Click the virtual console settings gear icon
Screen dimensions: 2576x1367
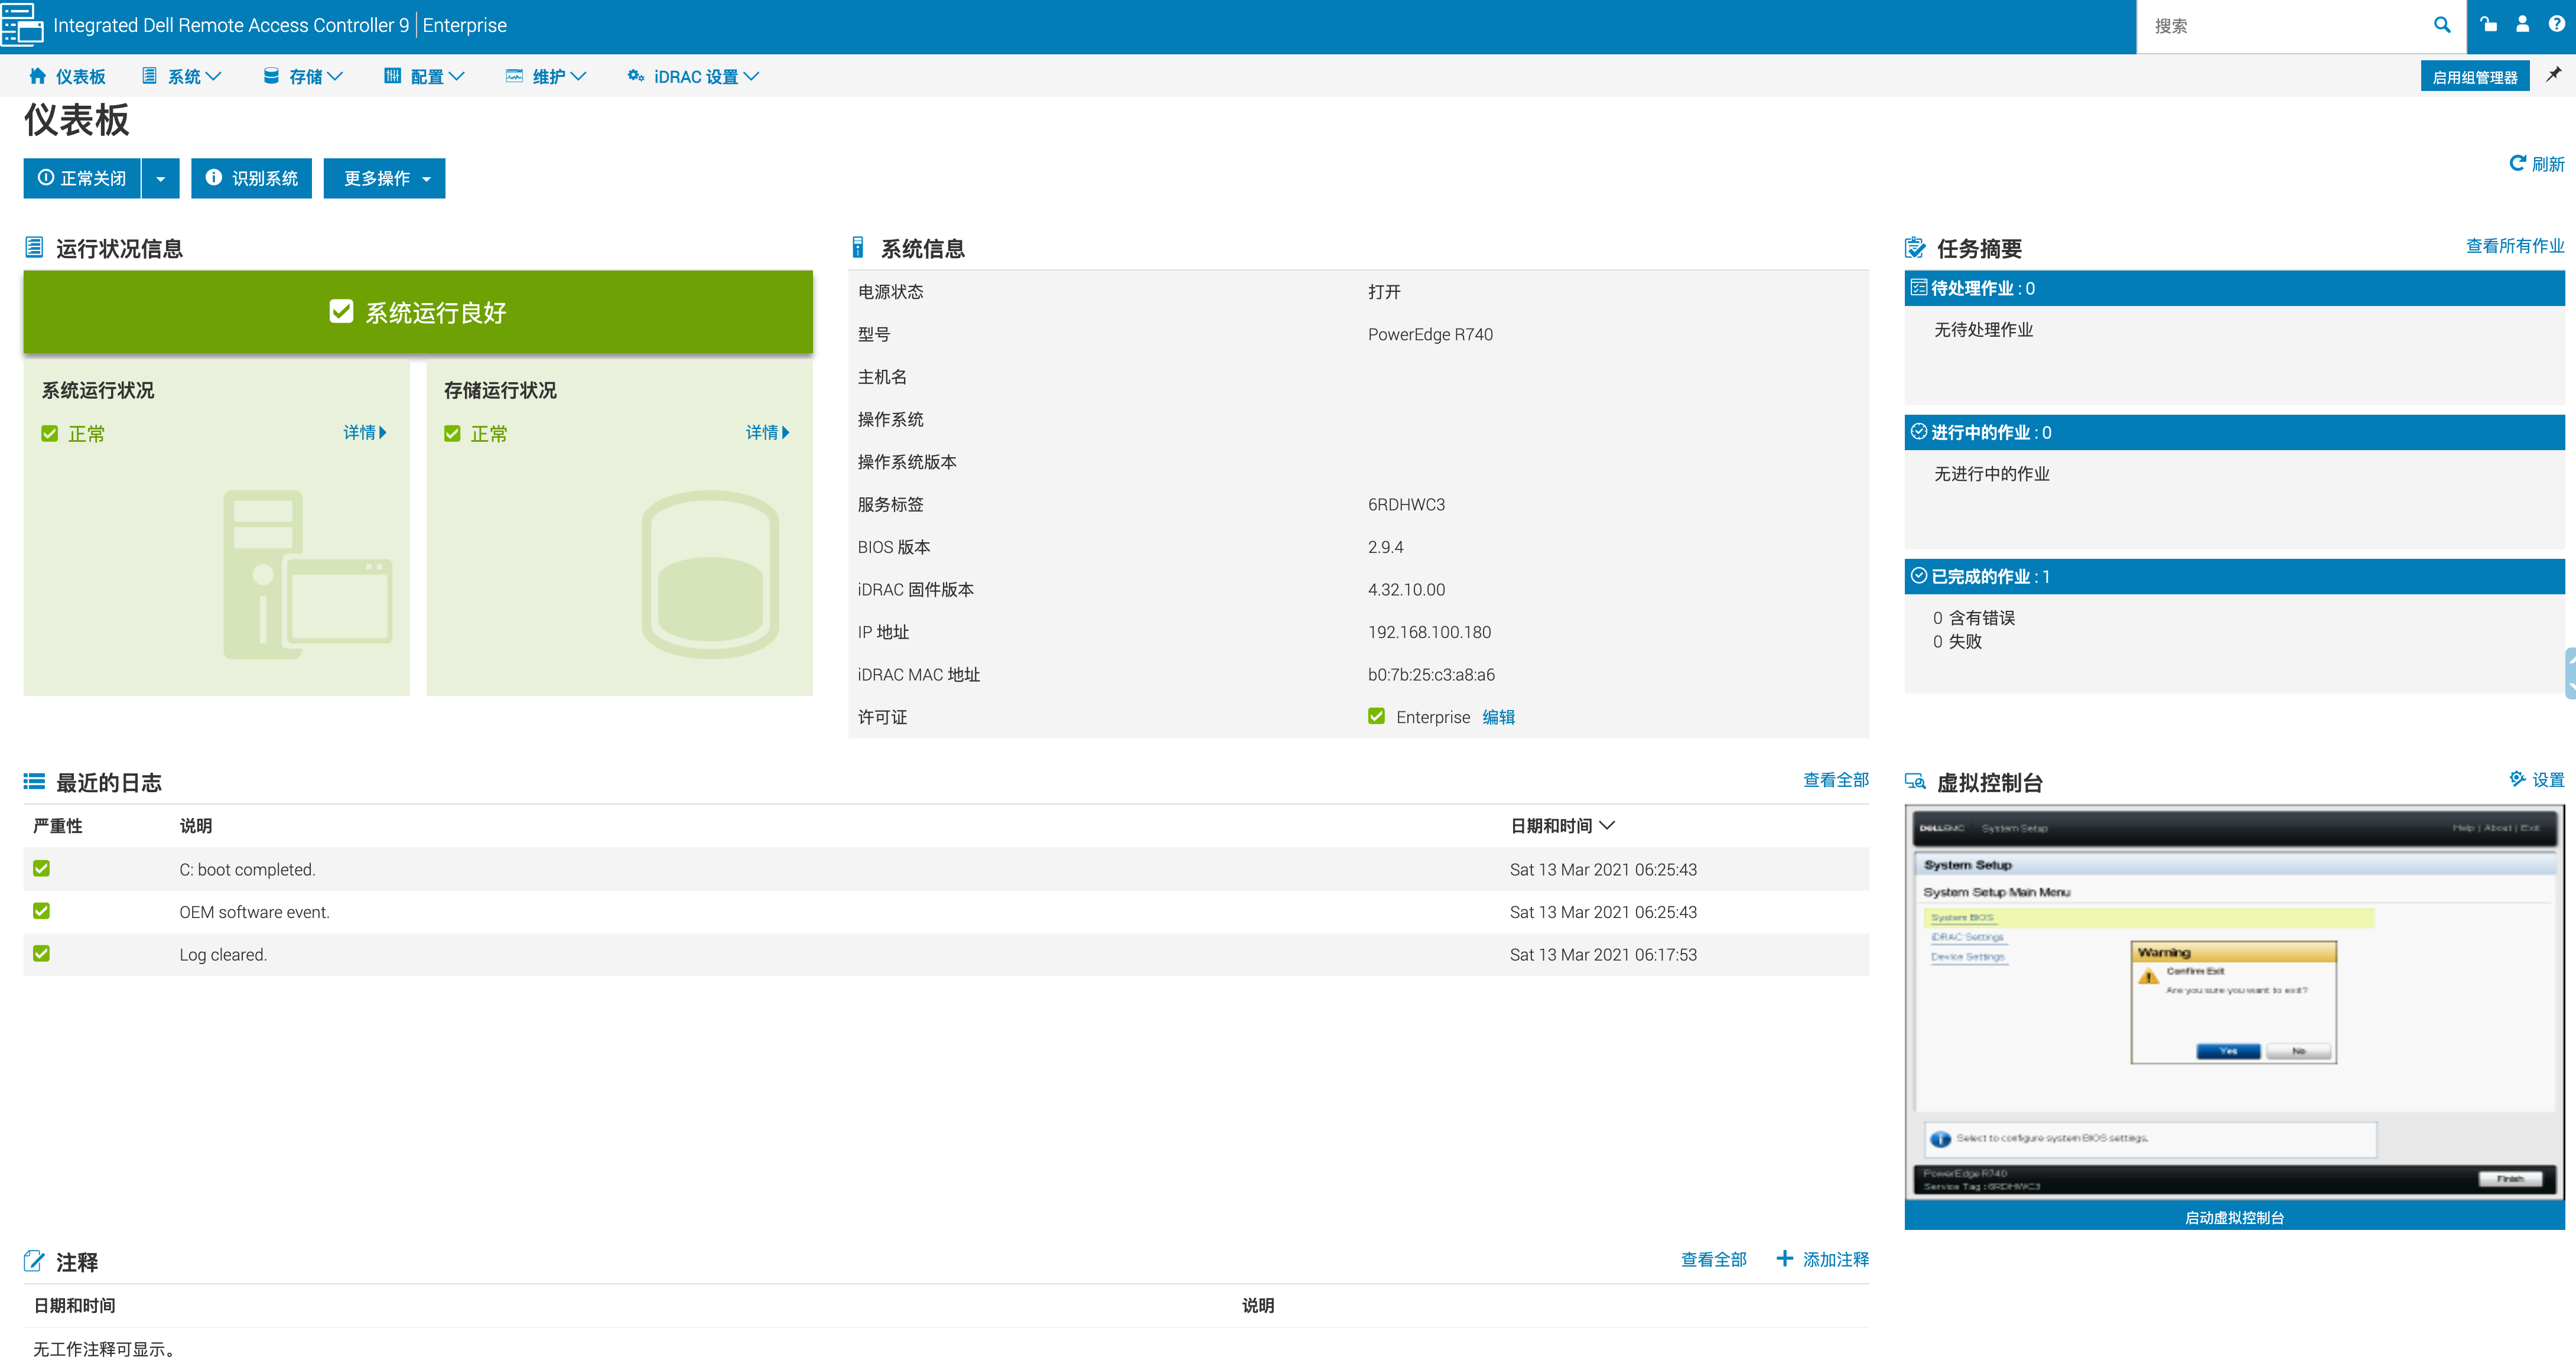[2517, 779]
